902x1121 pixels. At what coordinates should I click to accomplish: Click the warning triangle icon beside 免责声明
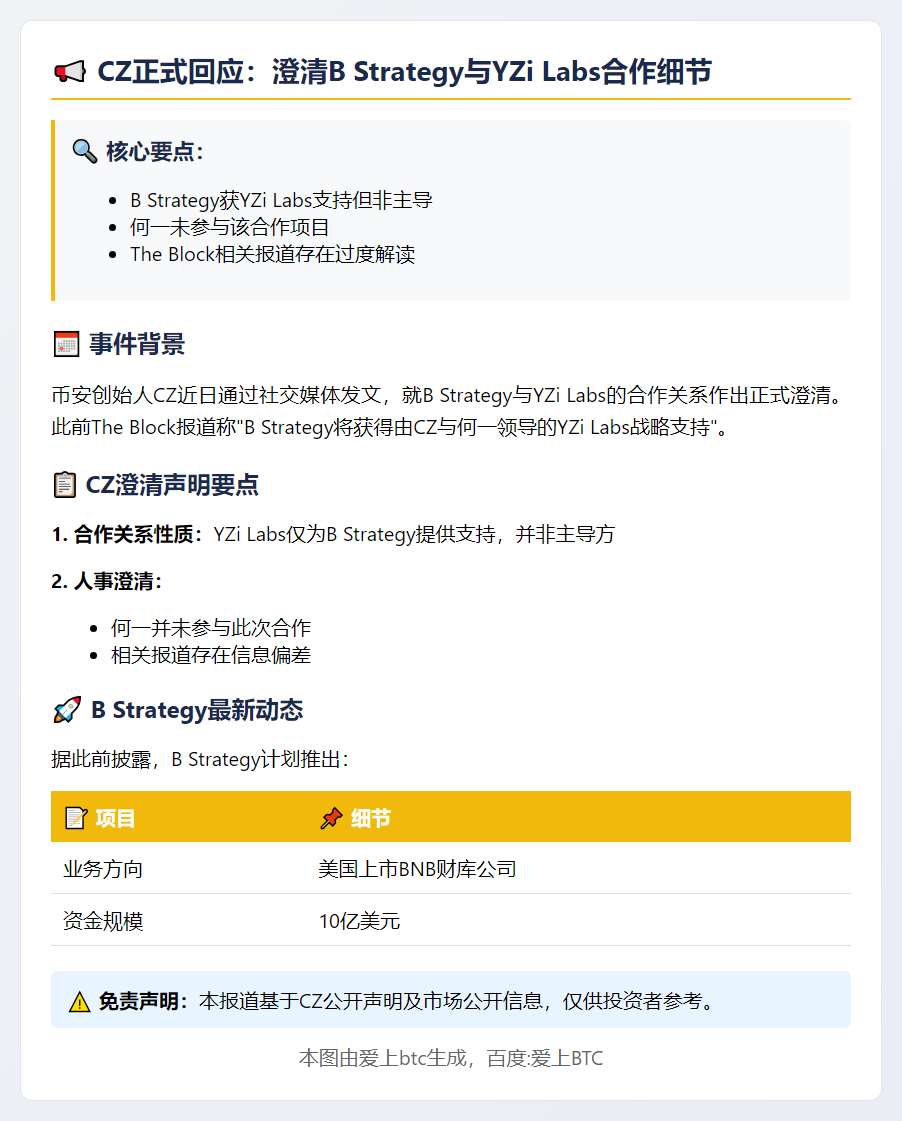pos(80,1001)
